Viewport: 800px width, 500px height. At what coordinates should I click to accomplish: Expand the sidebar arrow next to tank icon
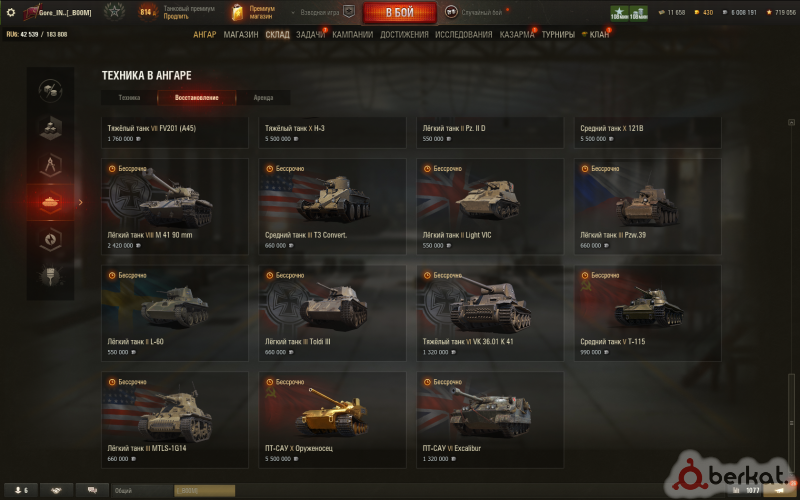pyautogui.click(x=80, y=203)
